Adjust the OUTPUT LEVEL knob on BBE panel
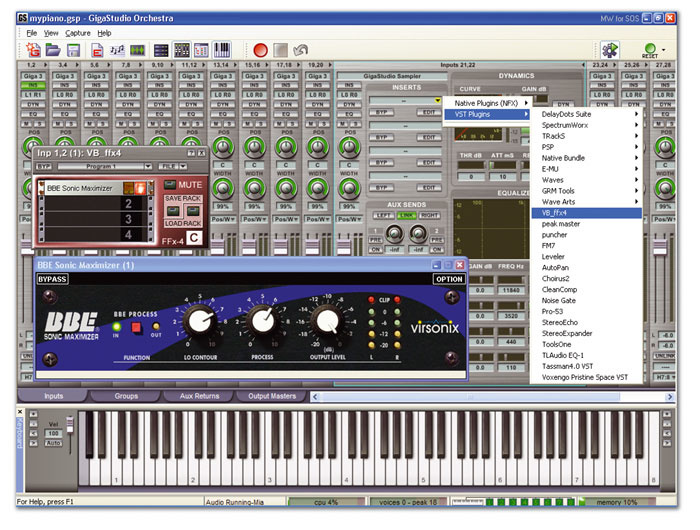The width and height of the screenshot is (700, 530). tap(327, 321)
